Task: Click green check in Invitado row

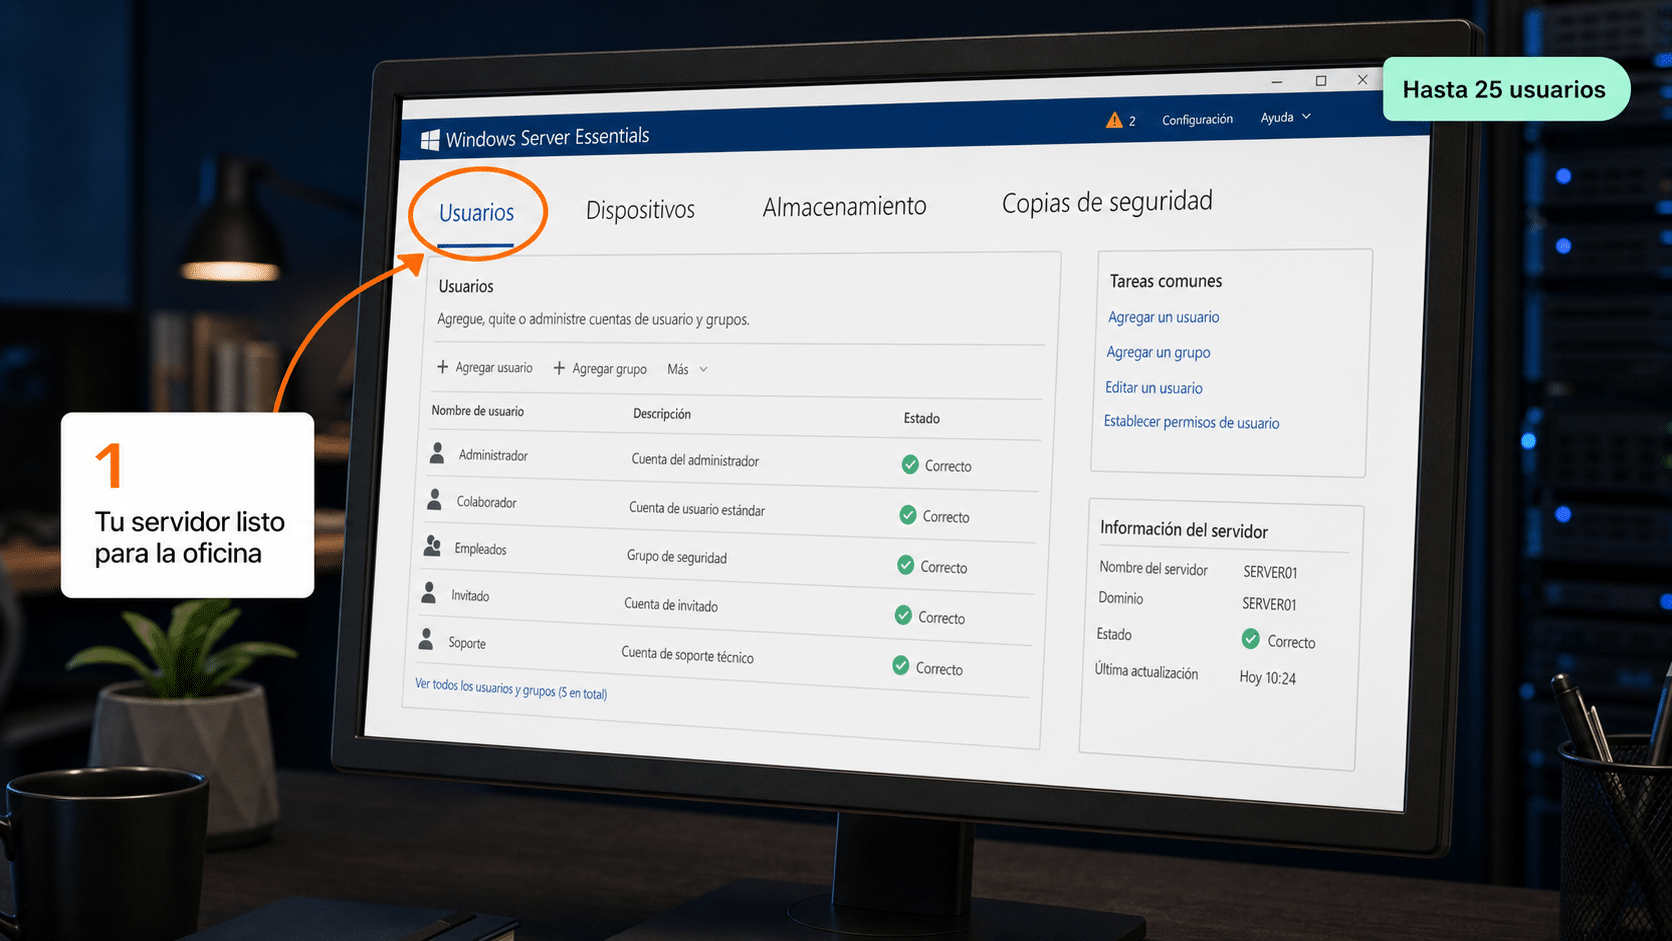Action: [x=903, y=615]
